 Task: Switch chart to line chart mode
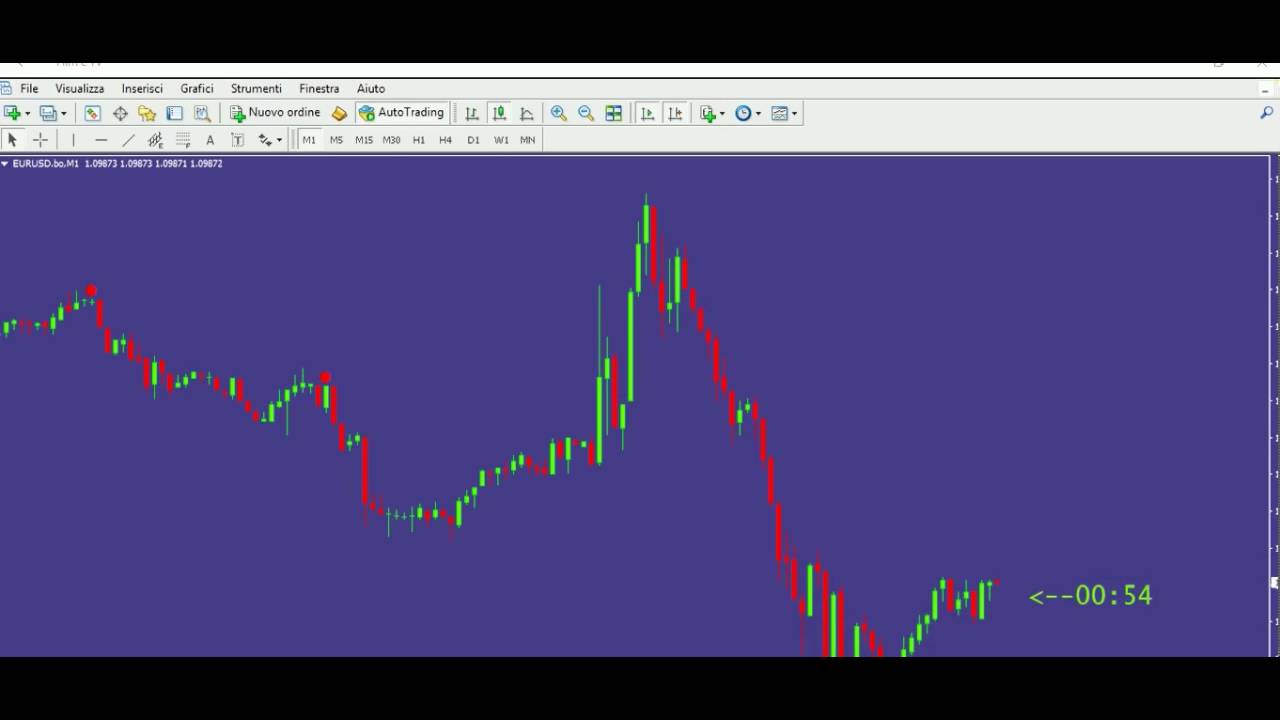pyautogui.click(x=527, y=114)
